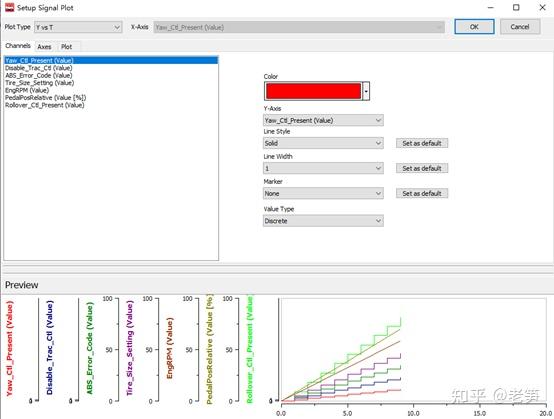
Task: Click the red color swatch
Action: pyautogui.click(x=313, y=91)
